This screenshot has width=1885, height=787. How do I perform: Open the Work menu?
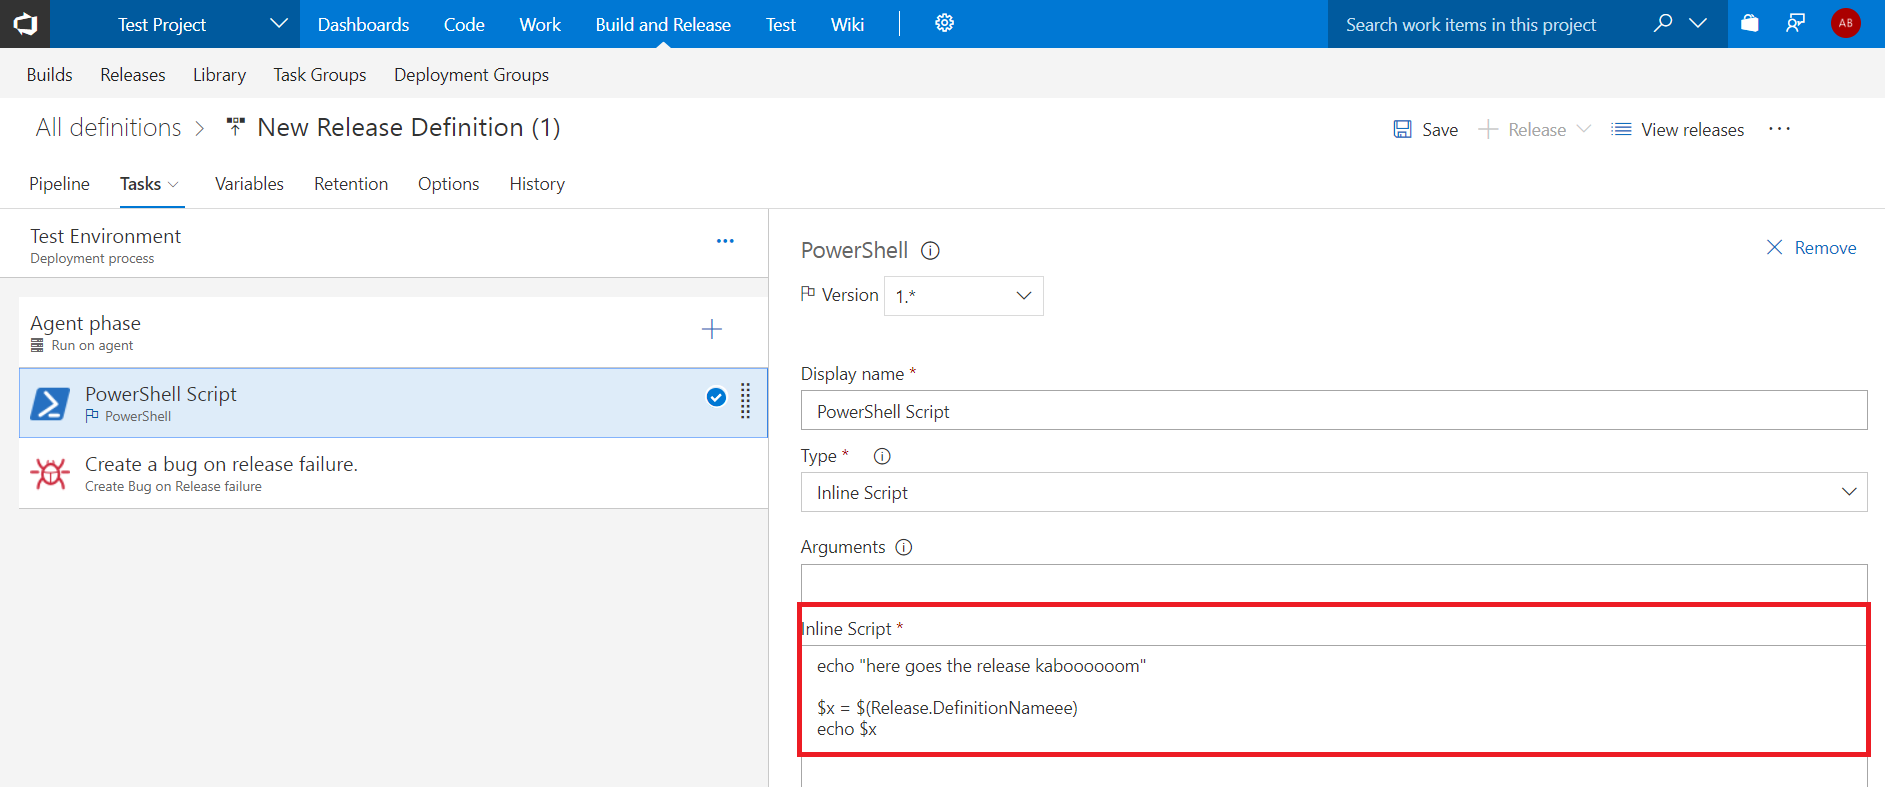(540, 24)
